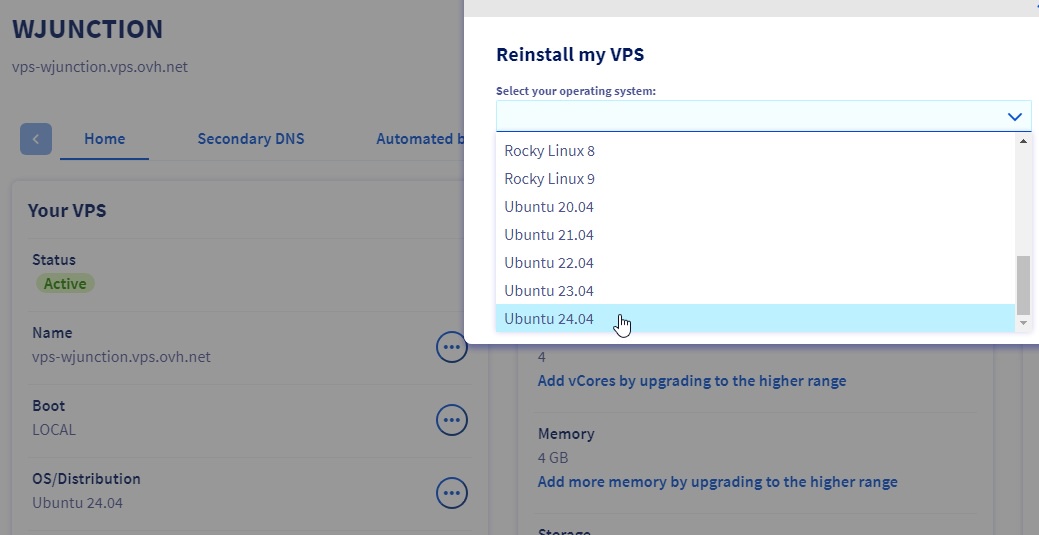Select Ubuntu 23.04 operating system
Viewport: 1039px width, 535px height.
coord(549,291)
